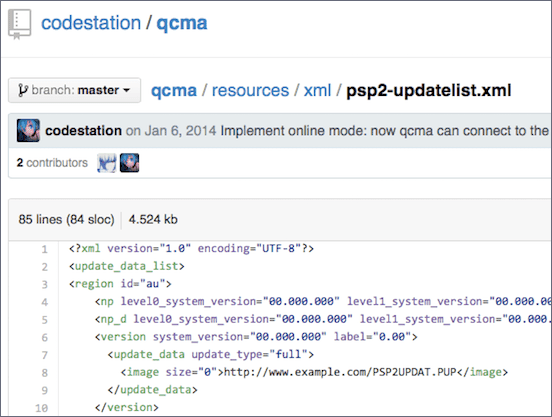Click the <region id="au"> code line
This screenshot has width=552, height=417.
pyautogui.click(x=120, y=284)
